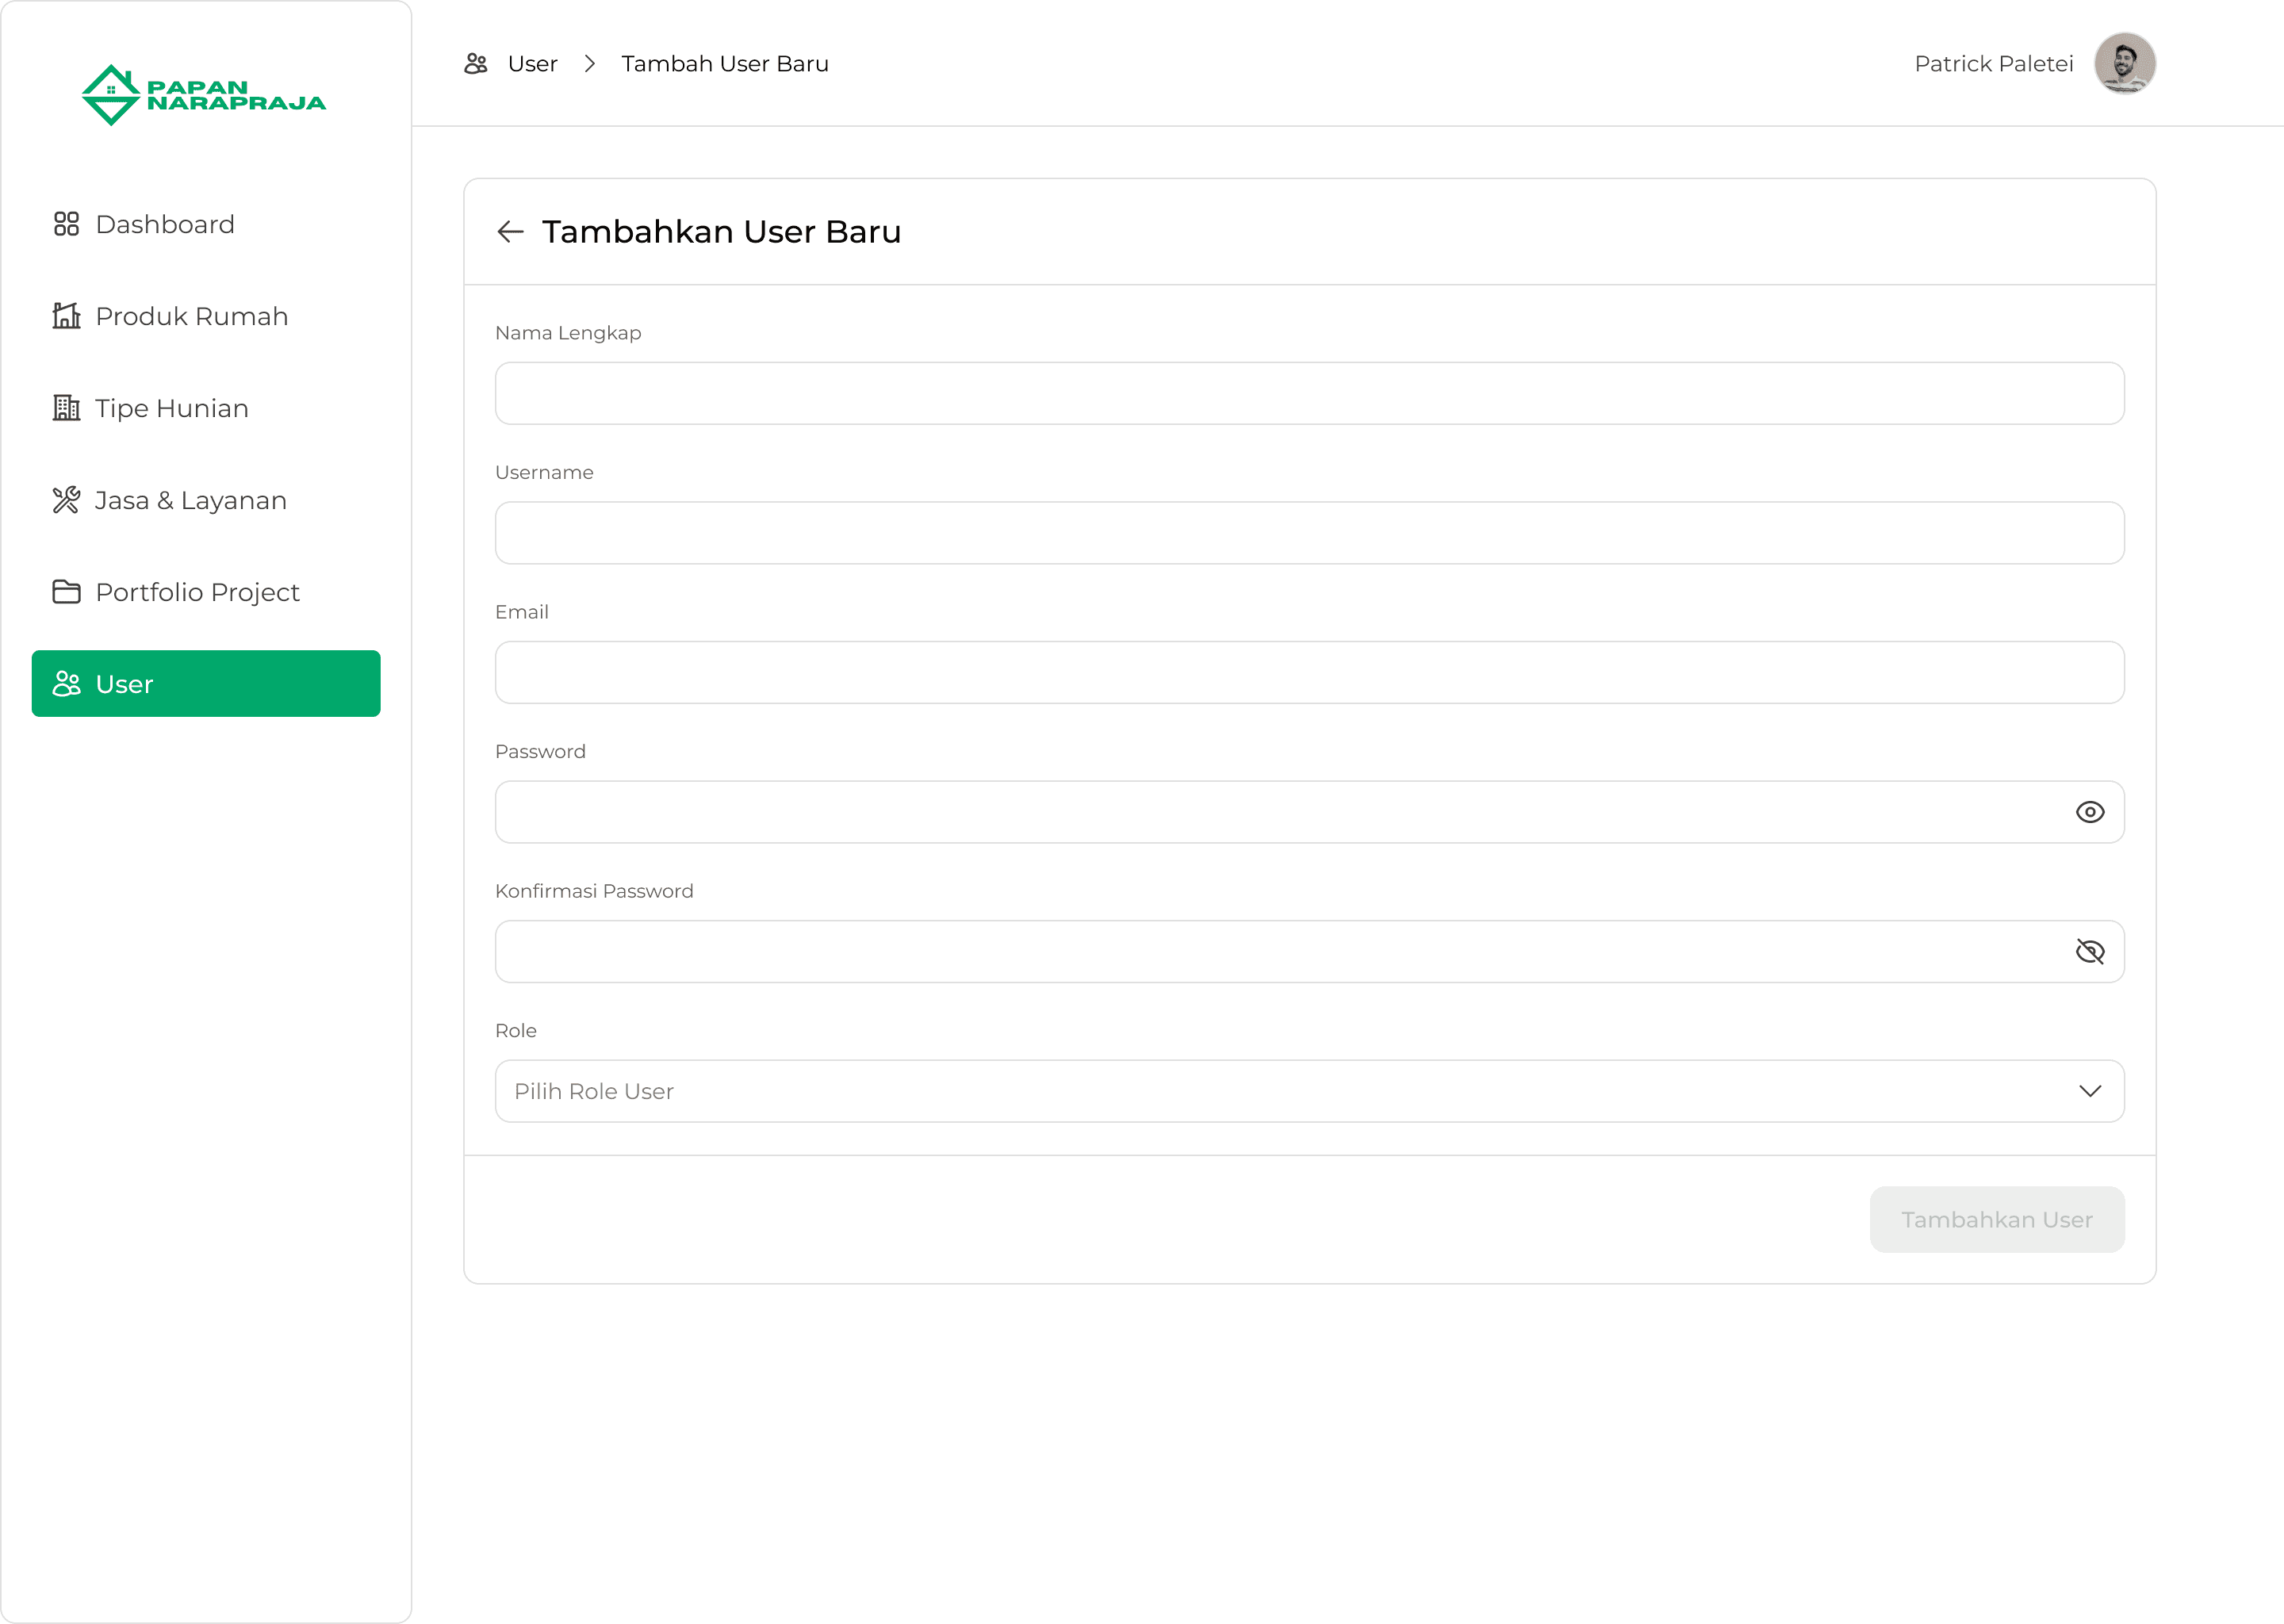Click the back arrow beside Tambahkan User Baru

coord(510,232)
